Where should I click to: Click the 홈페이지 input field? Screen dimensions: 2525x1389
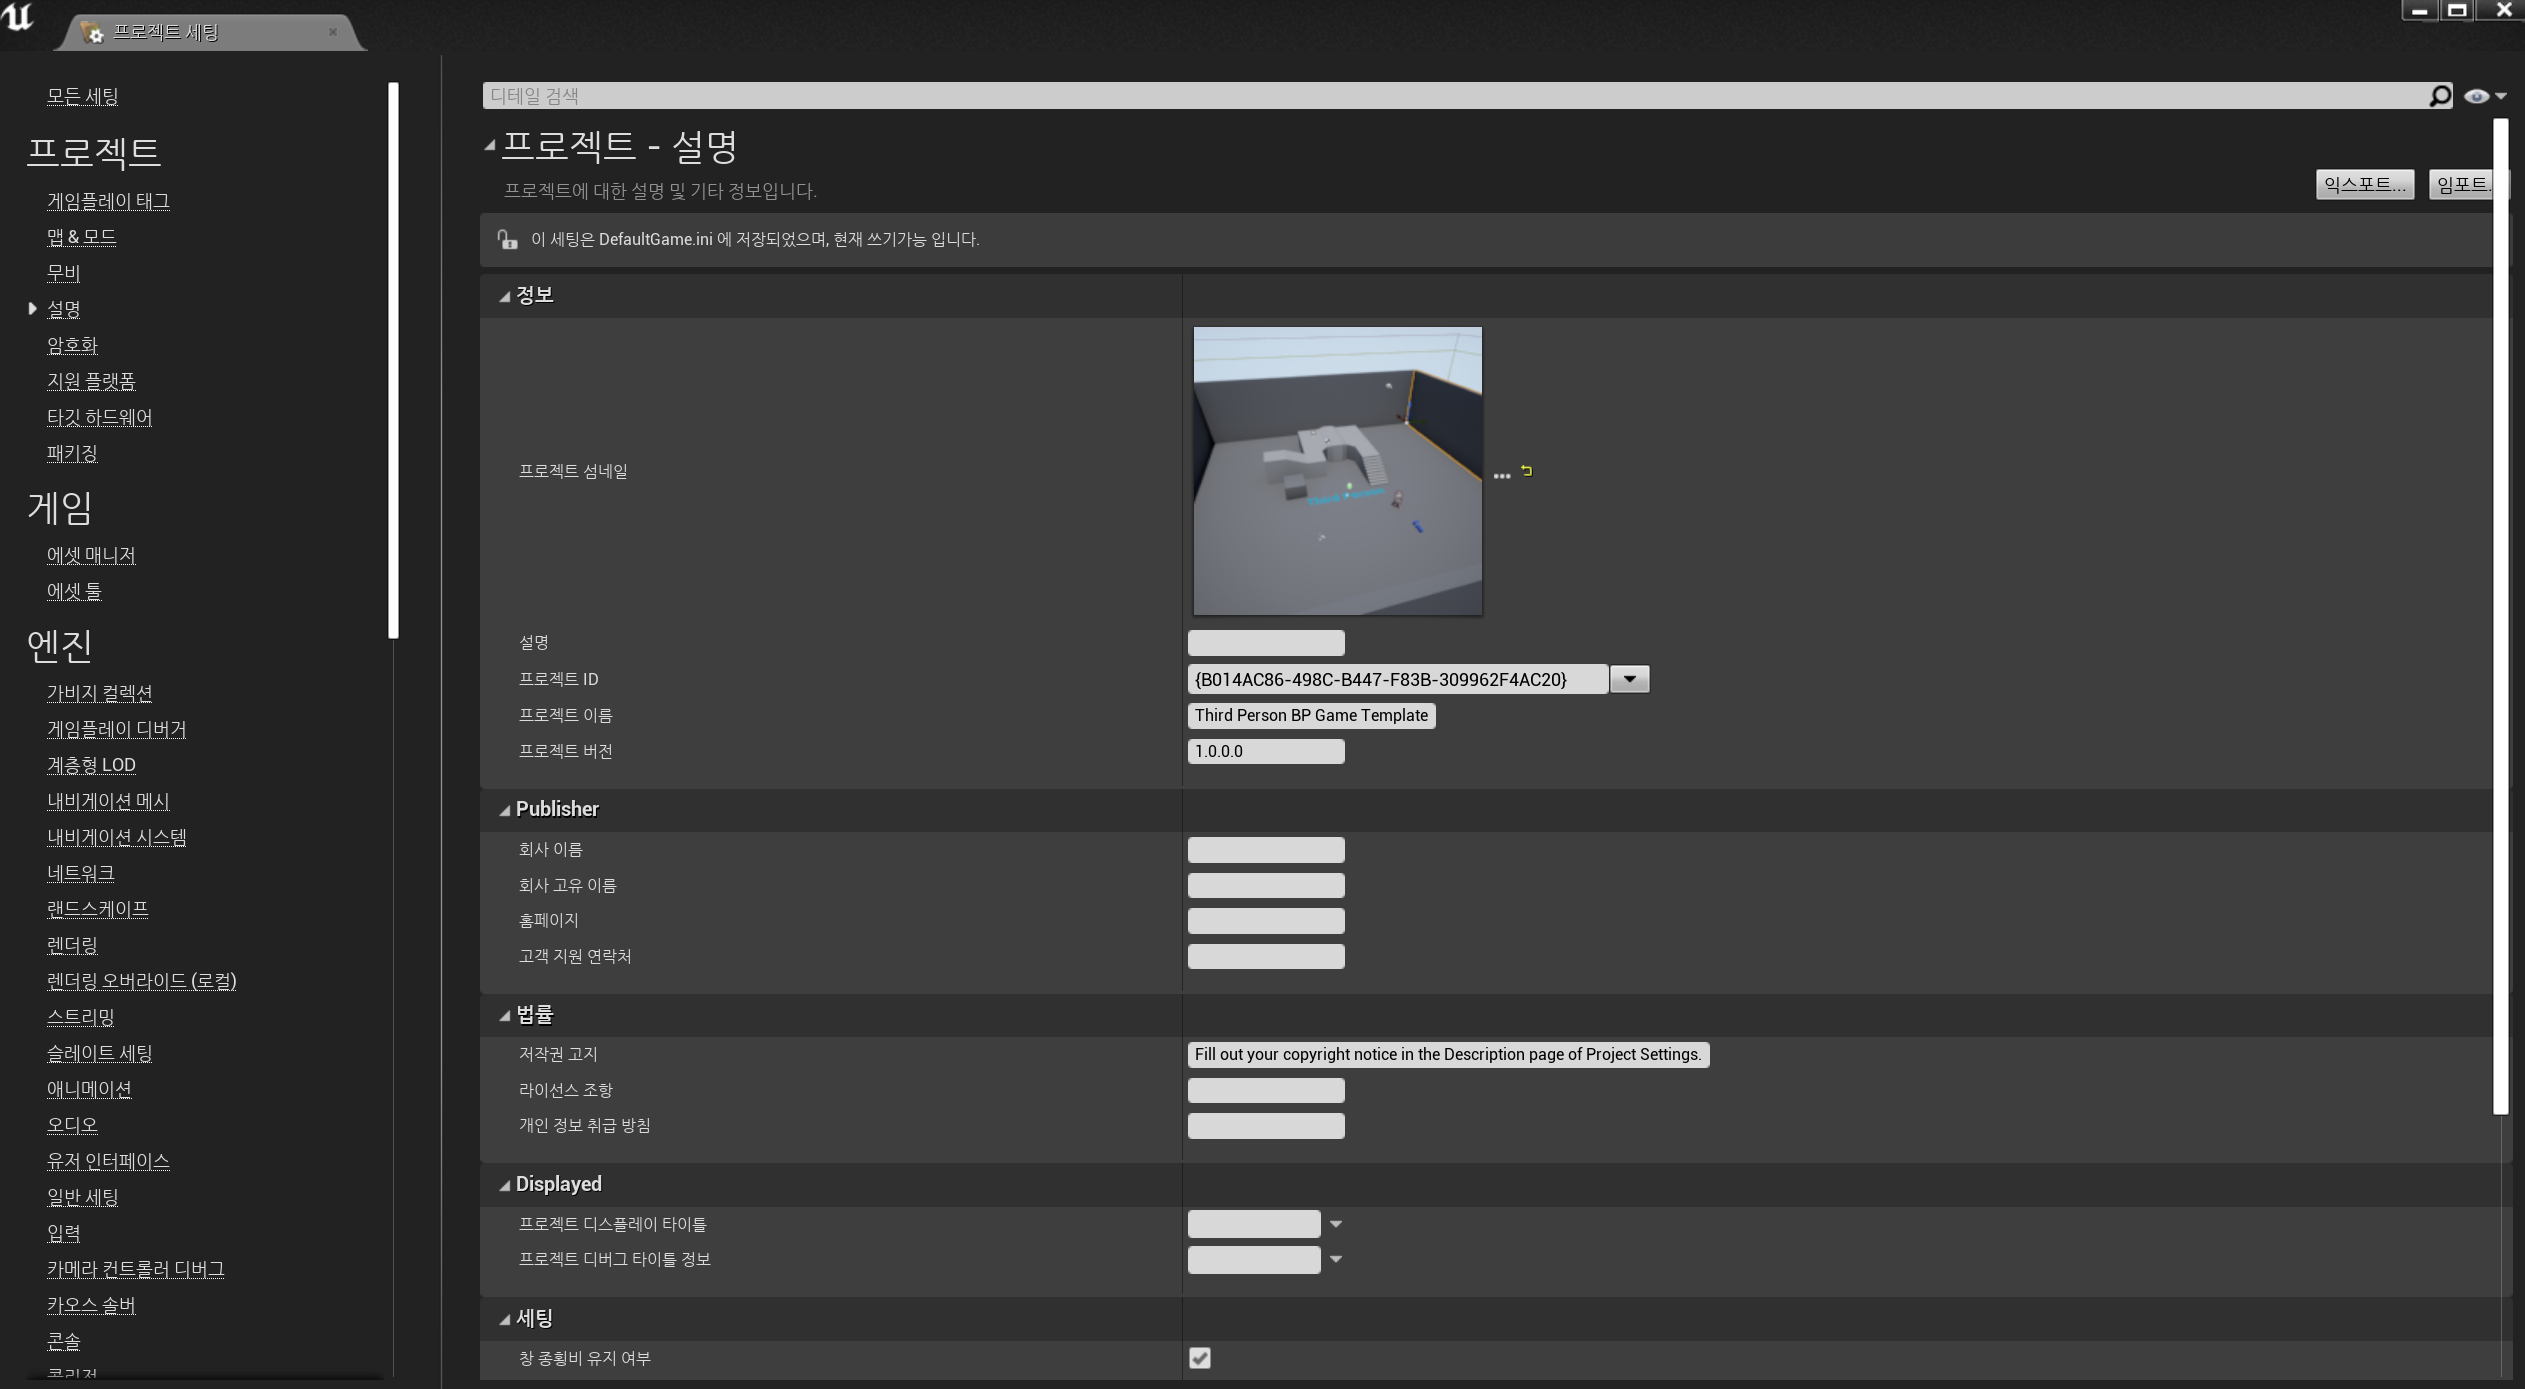coord(1266,921)
